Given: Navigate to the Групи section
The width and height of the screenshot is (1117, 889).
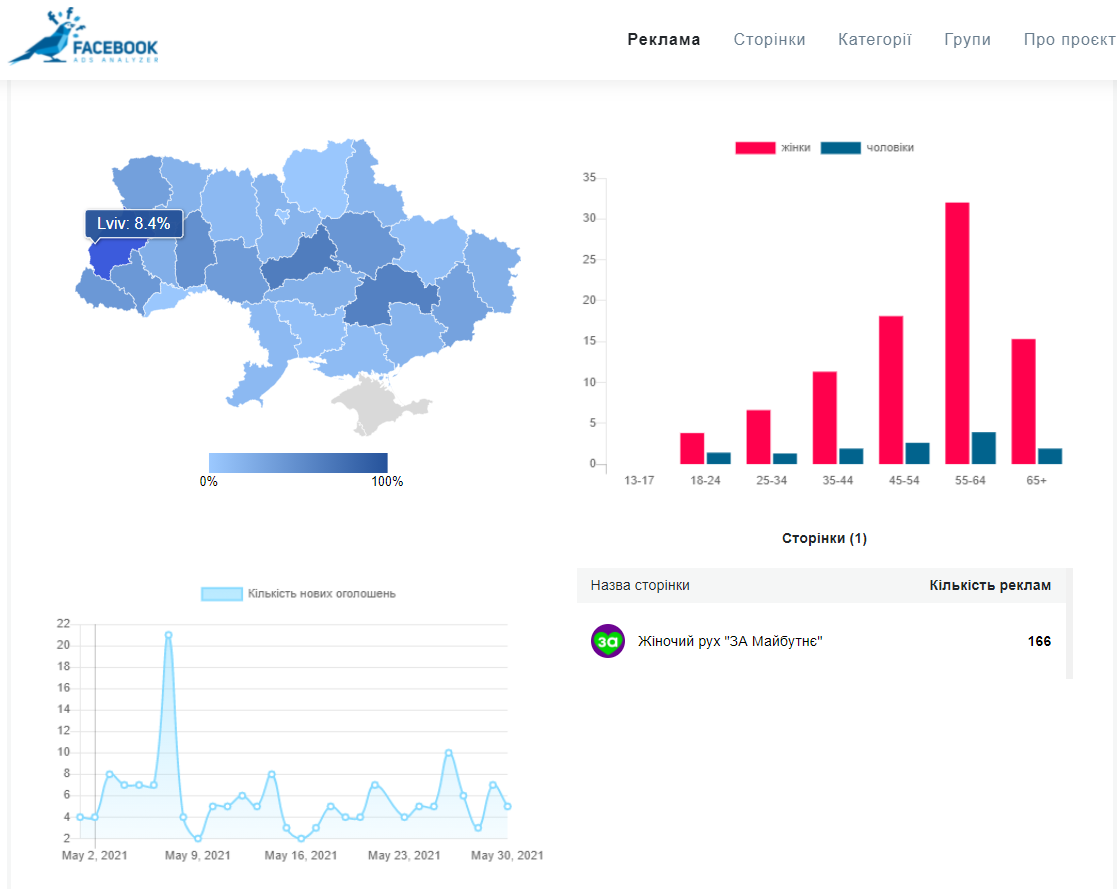Looking at the screenshot, I should 967,40.
